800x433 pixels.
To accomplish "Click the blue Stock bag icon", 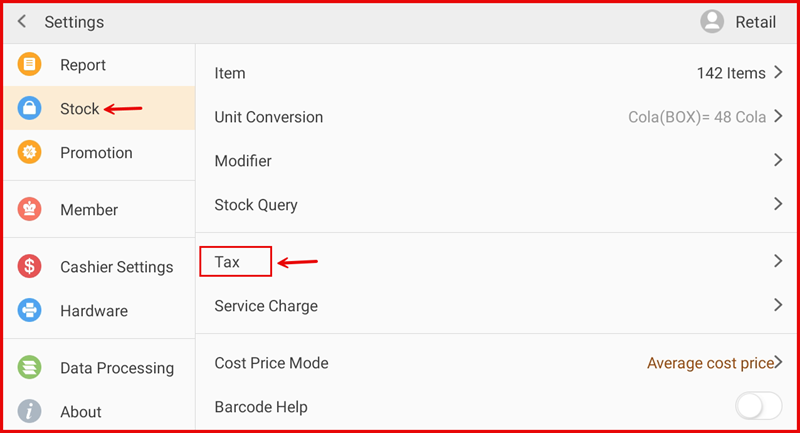I will 30,109.
